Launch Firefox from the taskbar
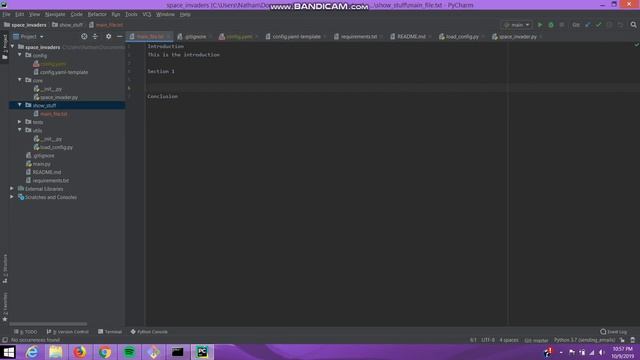The height and width of the screenshot is (360, 640). [x=80, y=352]
